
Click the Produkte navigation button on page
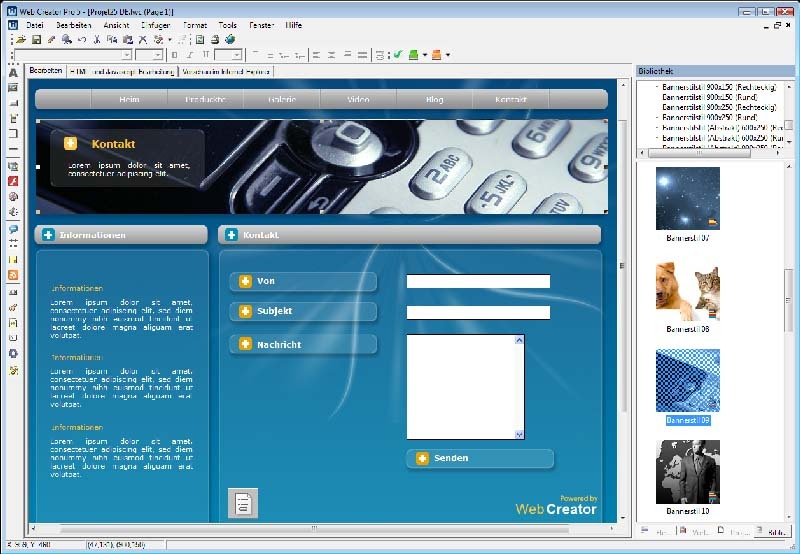(205, 99)
